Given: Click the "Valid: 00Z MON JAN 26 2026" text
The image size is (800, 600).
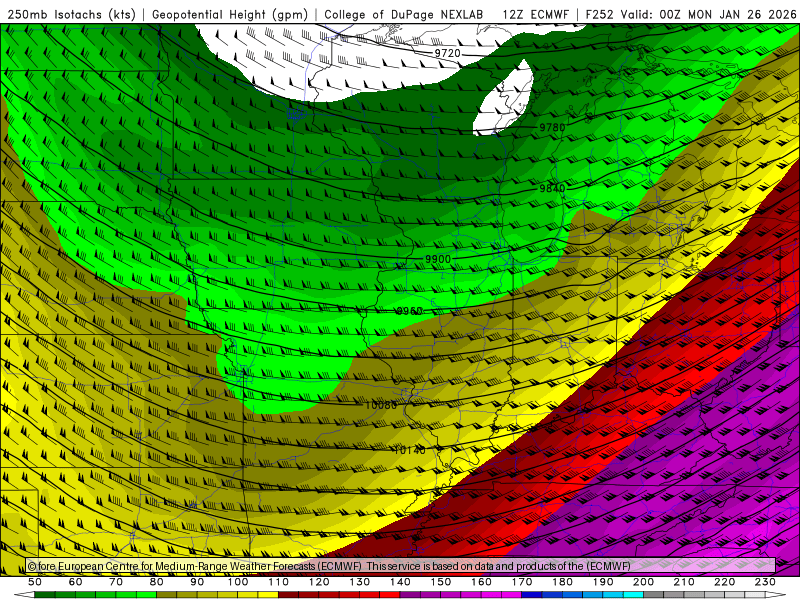Looking at the screenshot, I should tap(709, 14).
